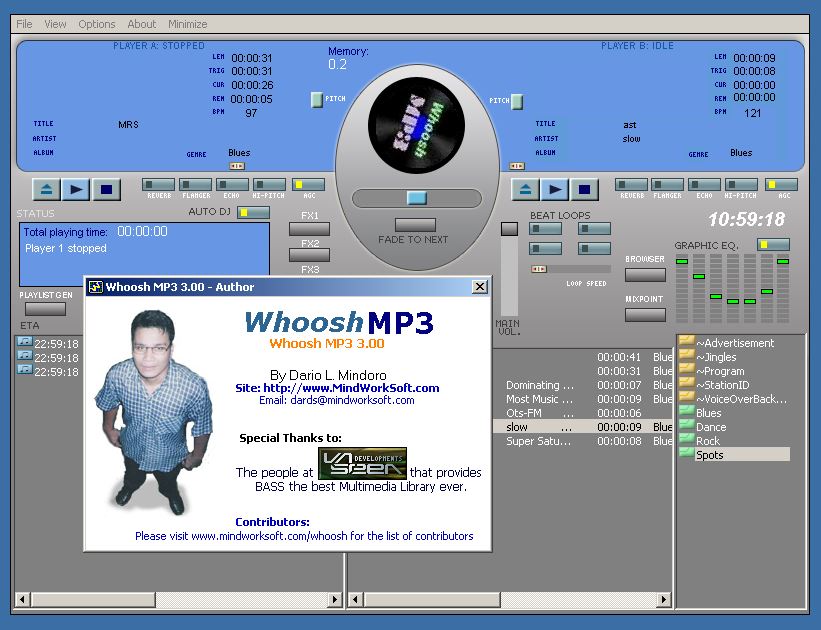Viewport: 821px width, 630px height.
Task: Click the ~Program folder icon
Action: coord(686,370)
